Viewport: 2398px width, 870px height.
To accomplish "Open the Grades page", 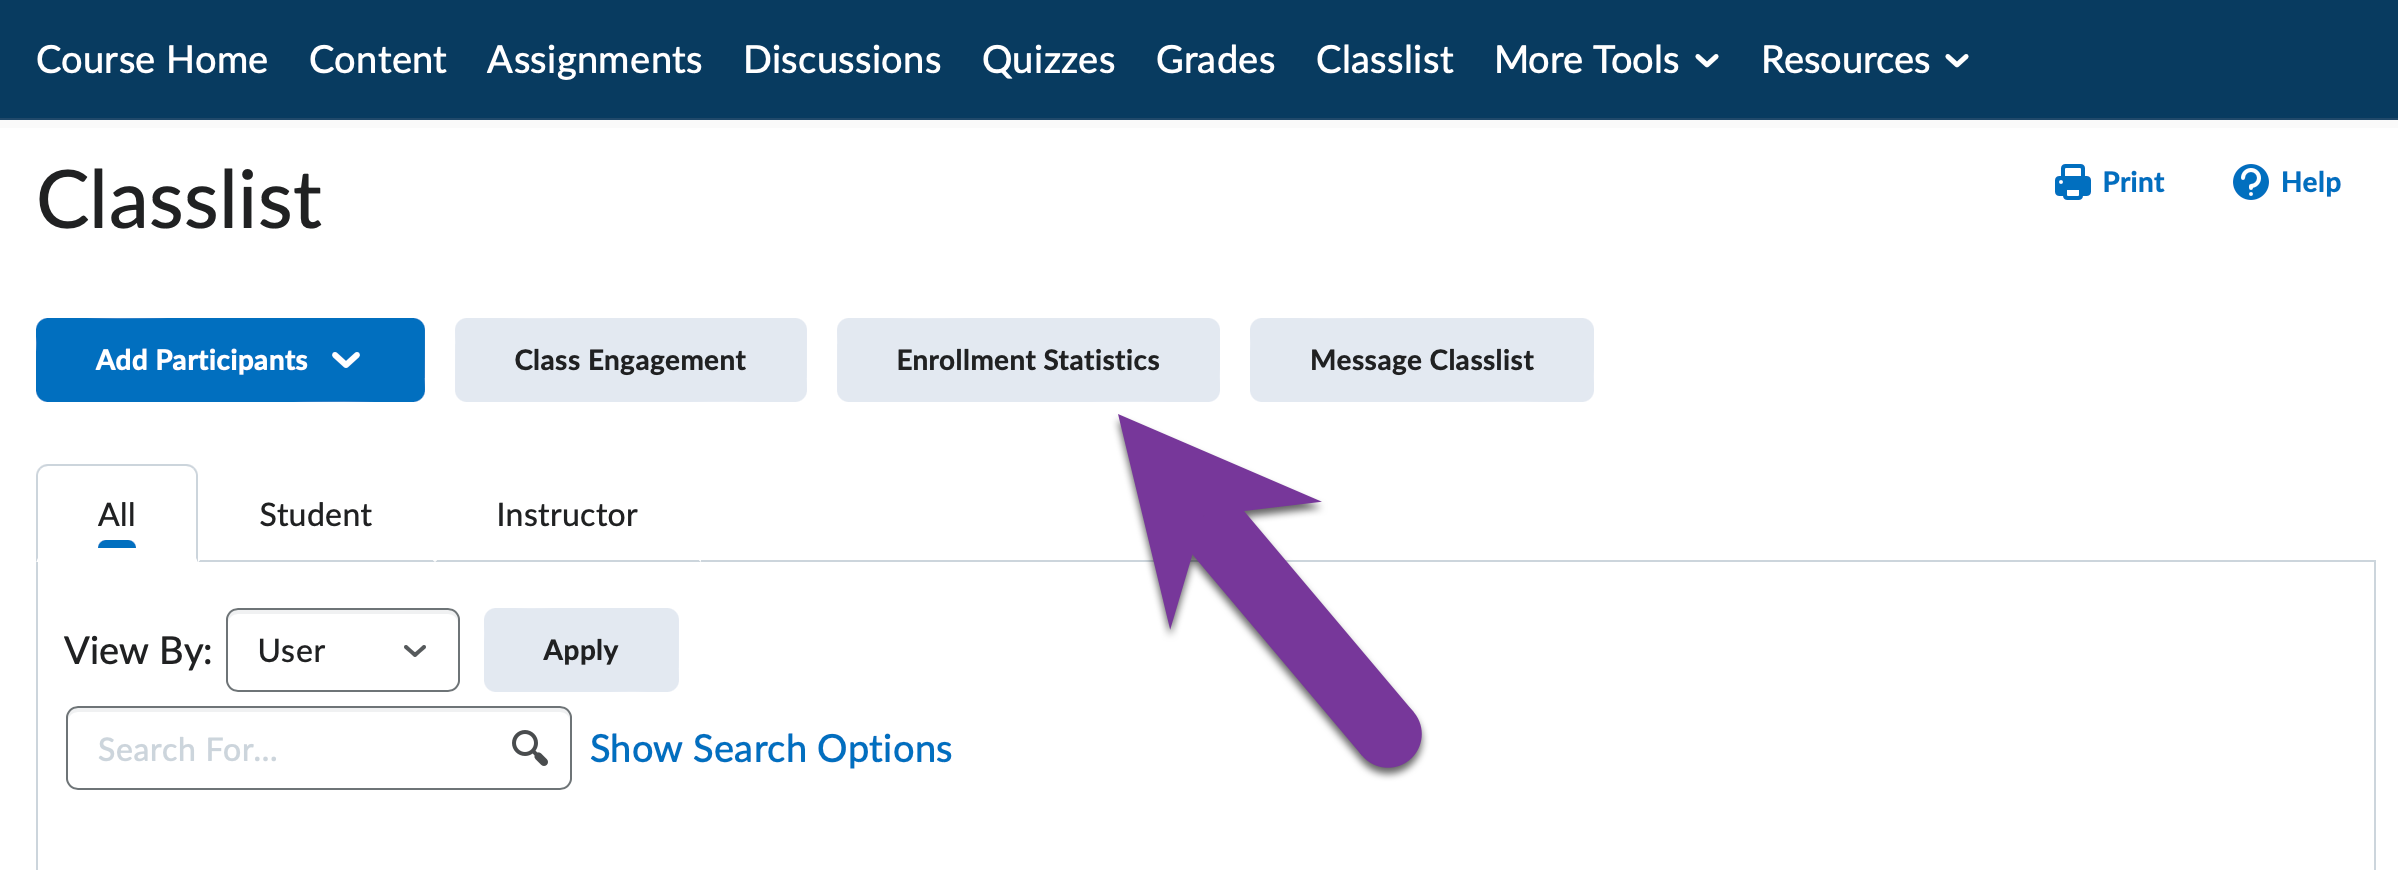I will [x=1215, y=60].
